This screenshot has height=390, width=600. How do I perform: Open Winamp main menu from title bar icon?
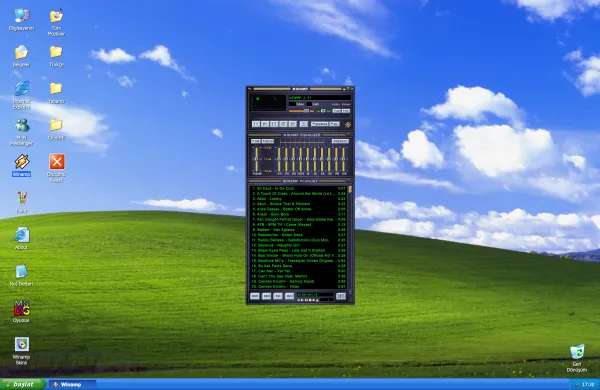pyautogui.click(x=249, y=89)
